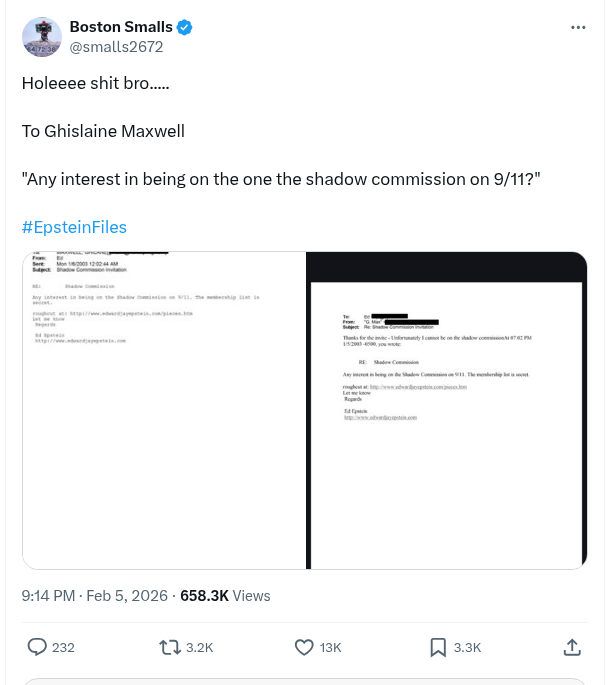Click the 3.2K reposts count
Image resolution: width=608 pixels, height=685 pixels.
[x=200, y=647]
